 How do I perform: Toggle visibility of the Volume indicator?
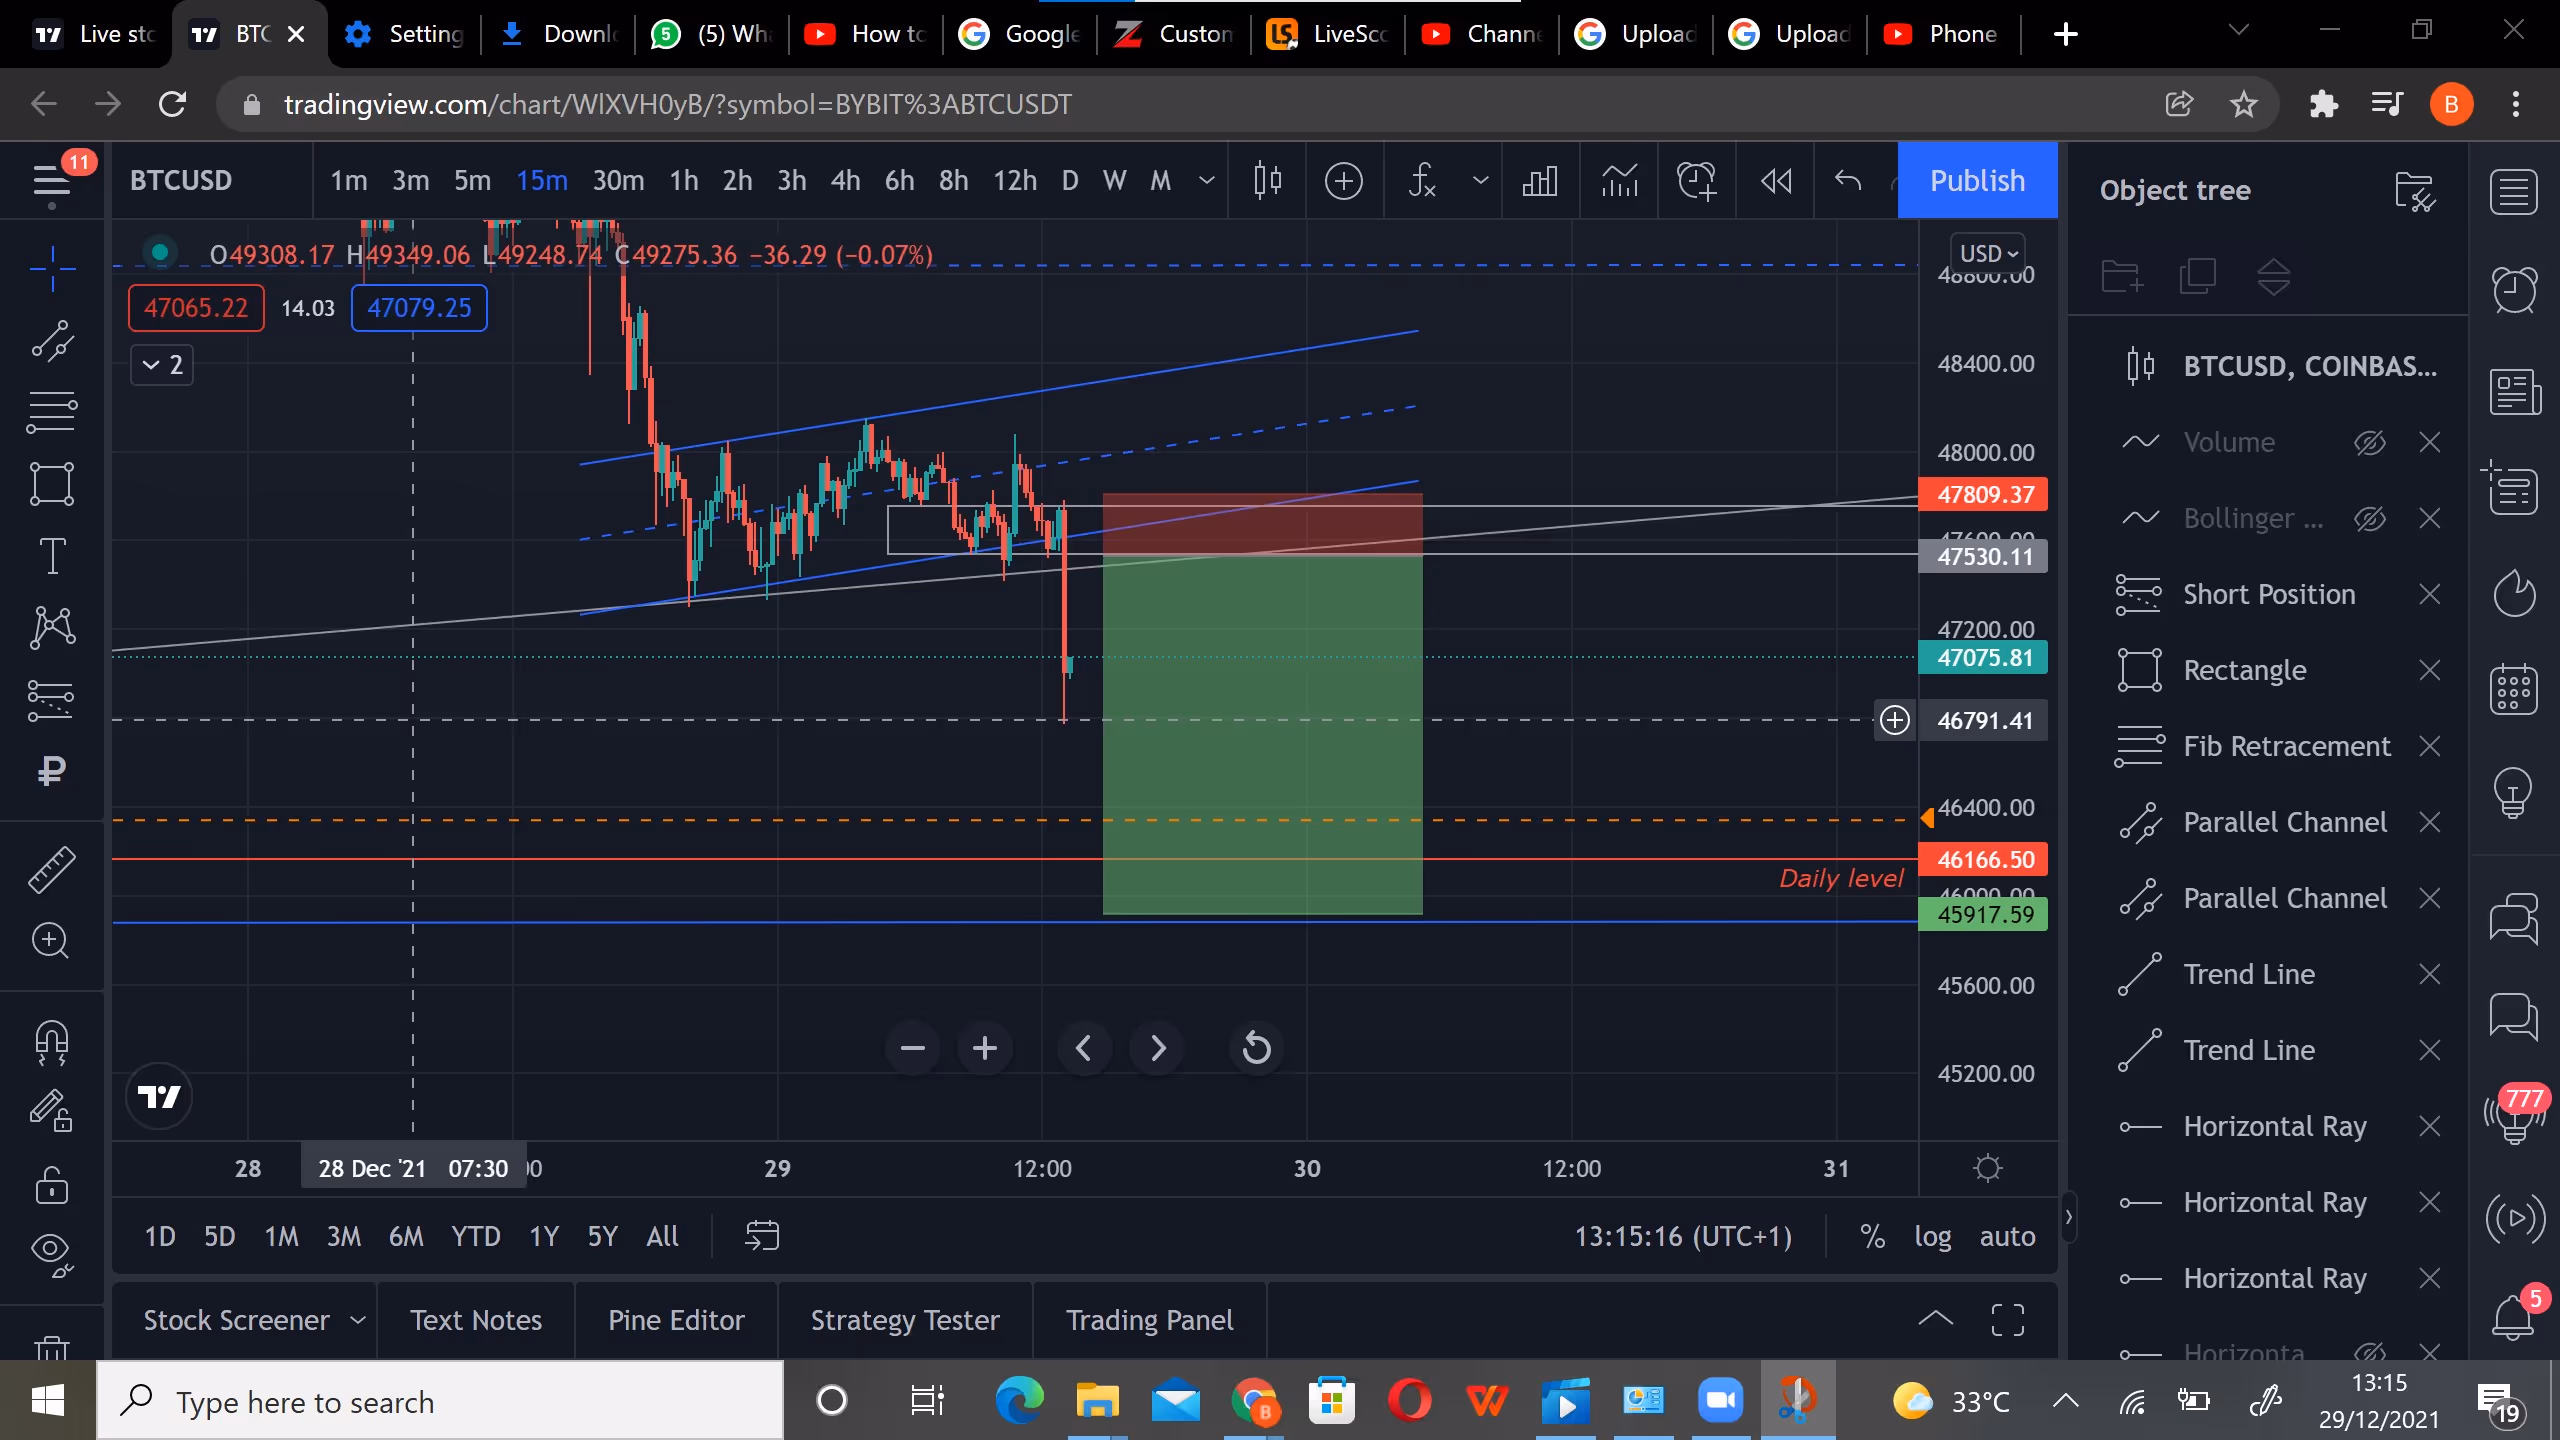[2370, 442]
